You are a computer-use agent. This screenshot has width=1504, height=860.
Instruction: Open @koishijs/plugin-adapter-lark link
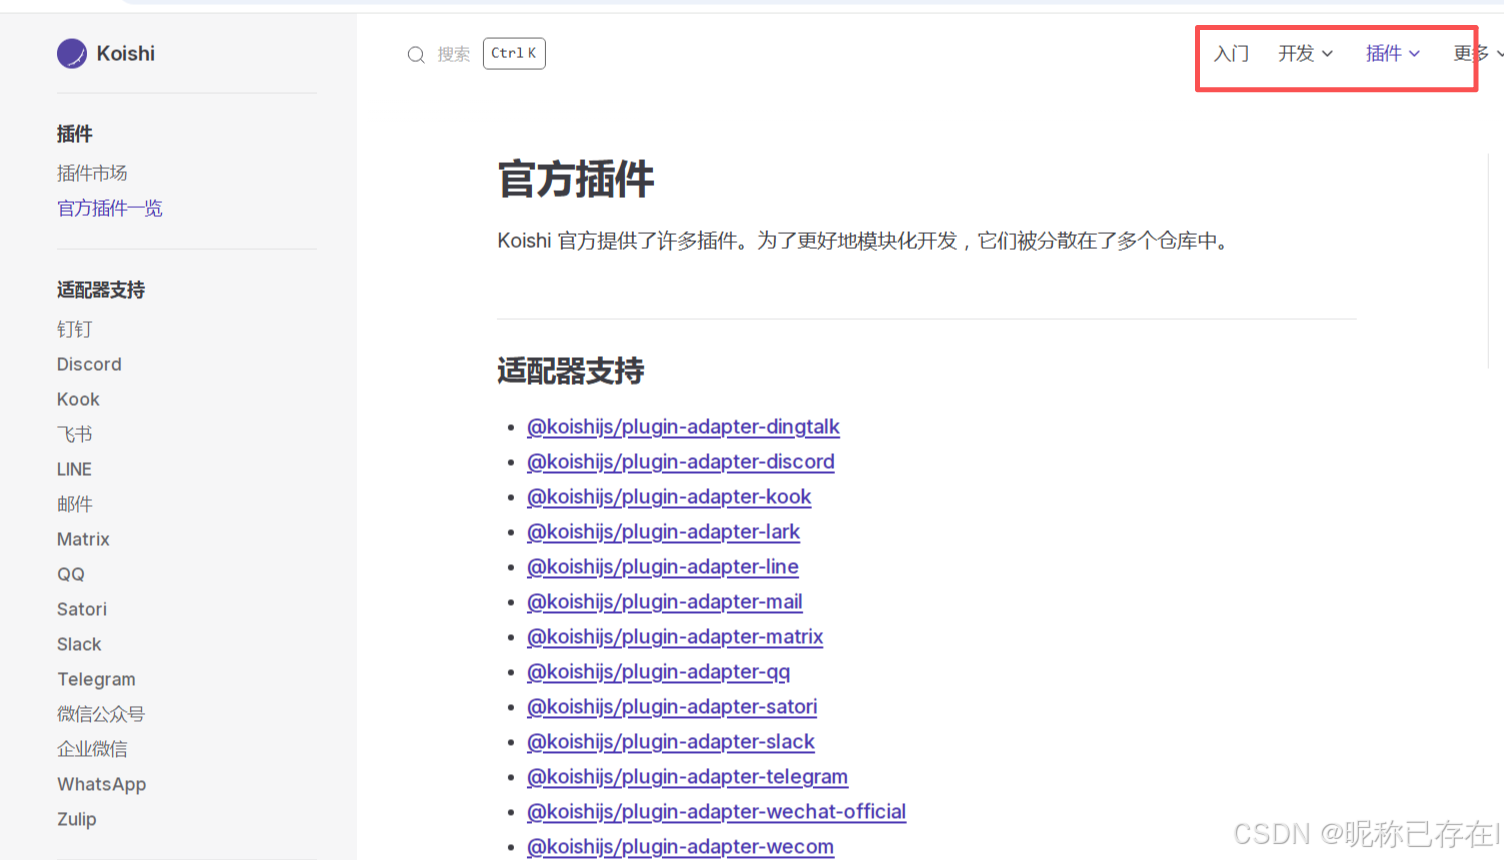pos(664,532)
